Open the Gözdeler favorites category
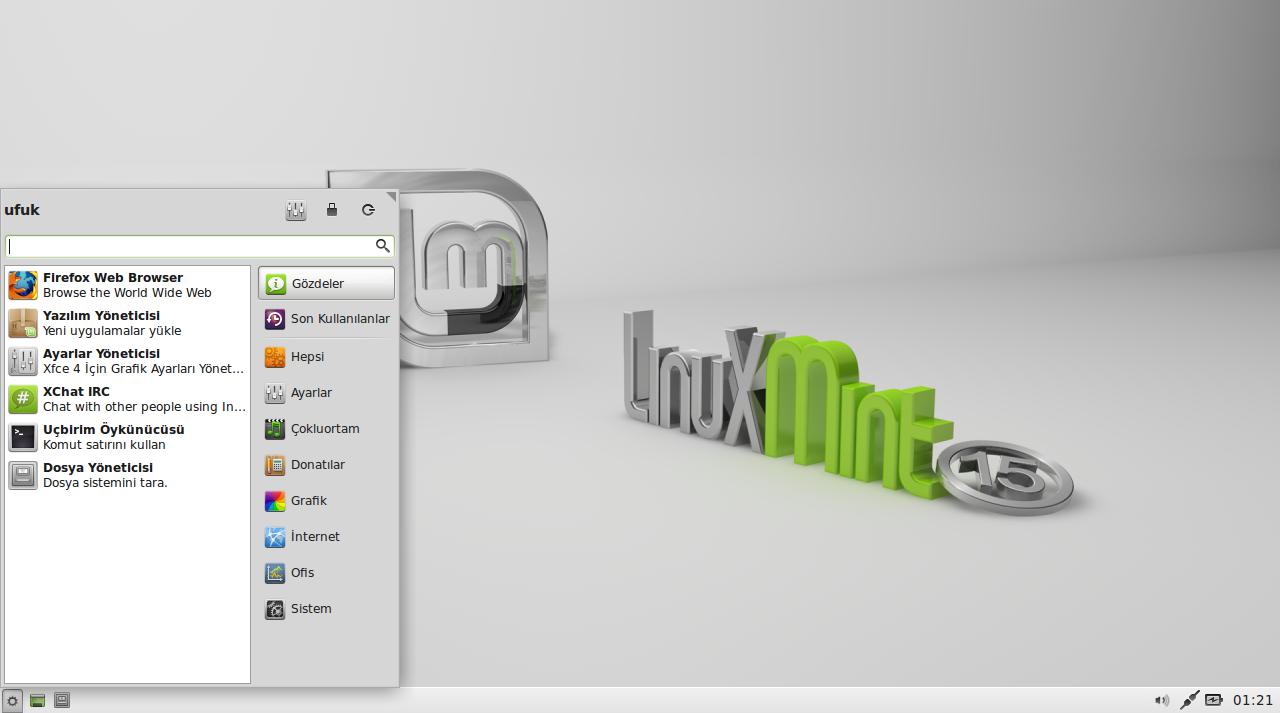Image resolution: width=1280 pixels, height=713 pixels. pos(320,283)
